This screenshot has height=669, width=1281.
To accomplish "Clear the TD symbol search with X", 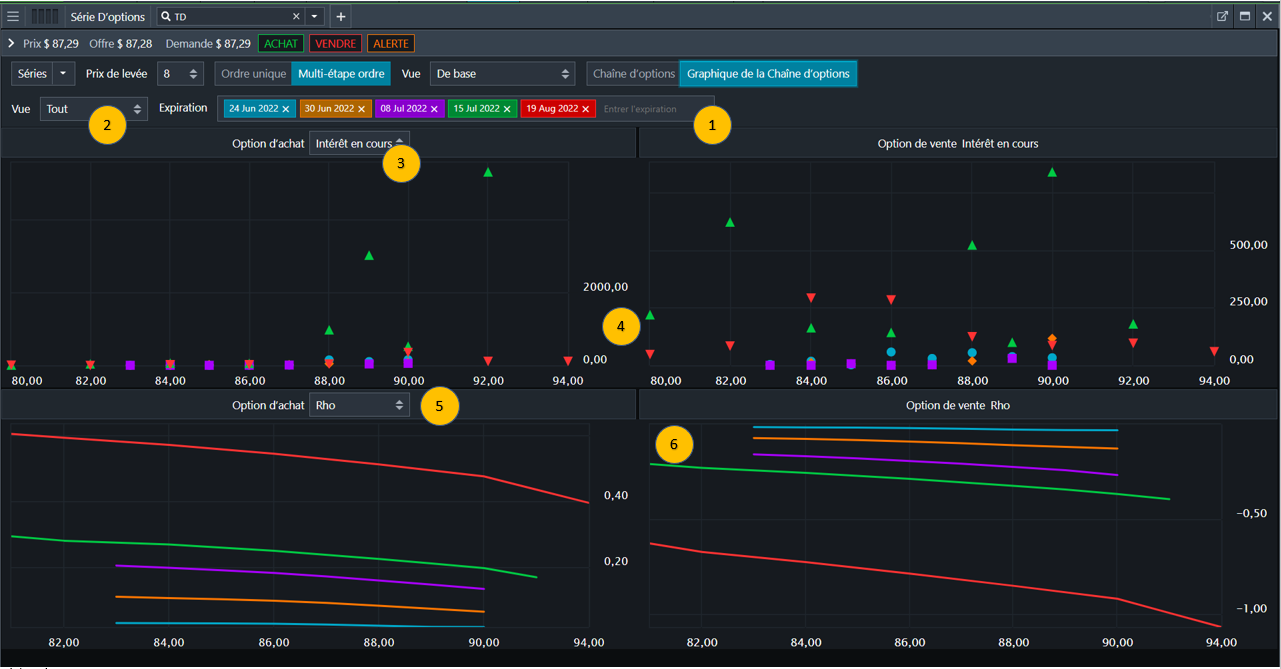I will [296, 17].
